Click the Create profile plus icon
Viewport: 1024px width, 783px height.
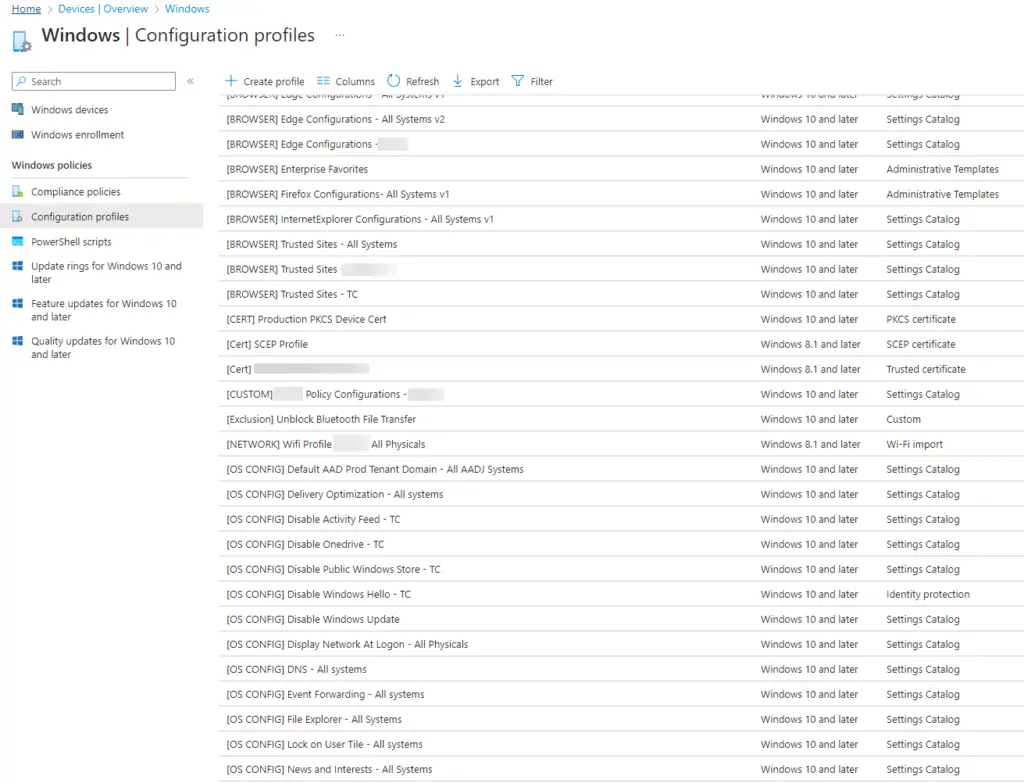(x=231, y=81)
